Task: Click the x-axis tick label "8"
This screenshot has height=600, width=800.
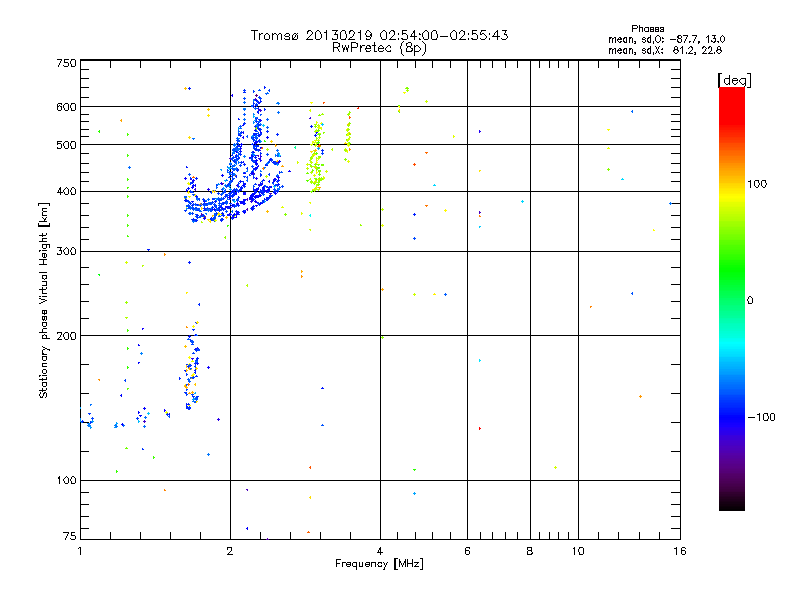Action: pos(530,551)
